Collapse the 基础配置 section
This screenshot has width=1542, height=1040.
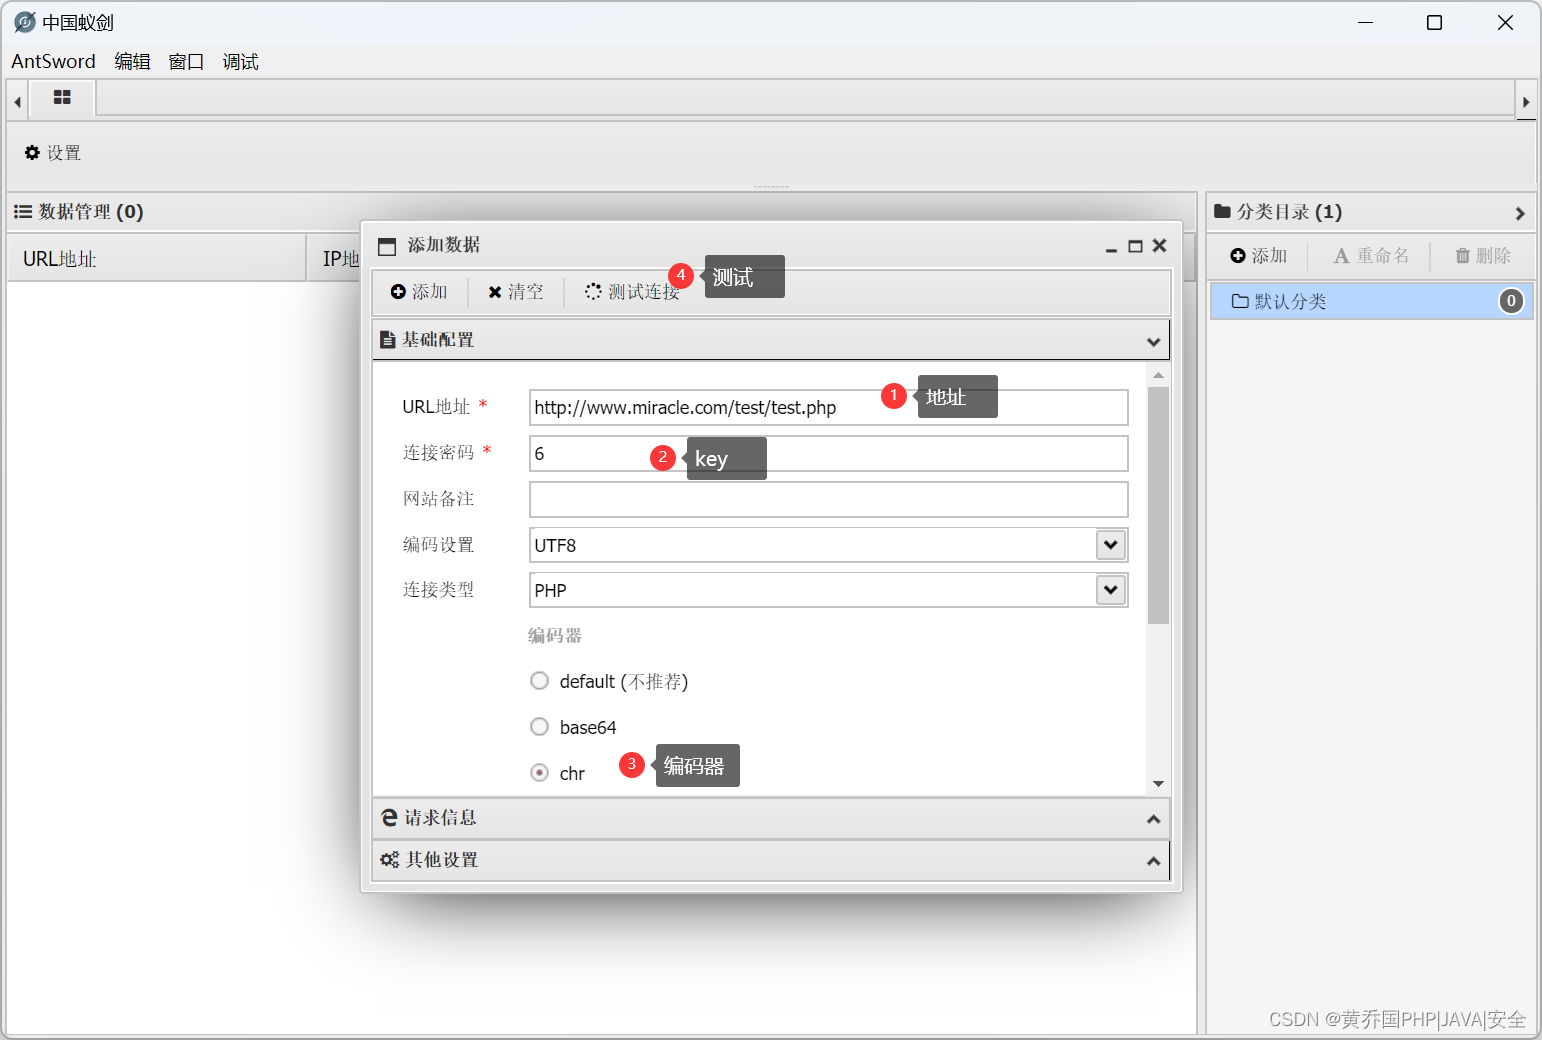point(1153,342)
